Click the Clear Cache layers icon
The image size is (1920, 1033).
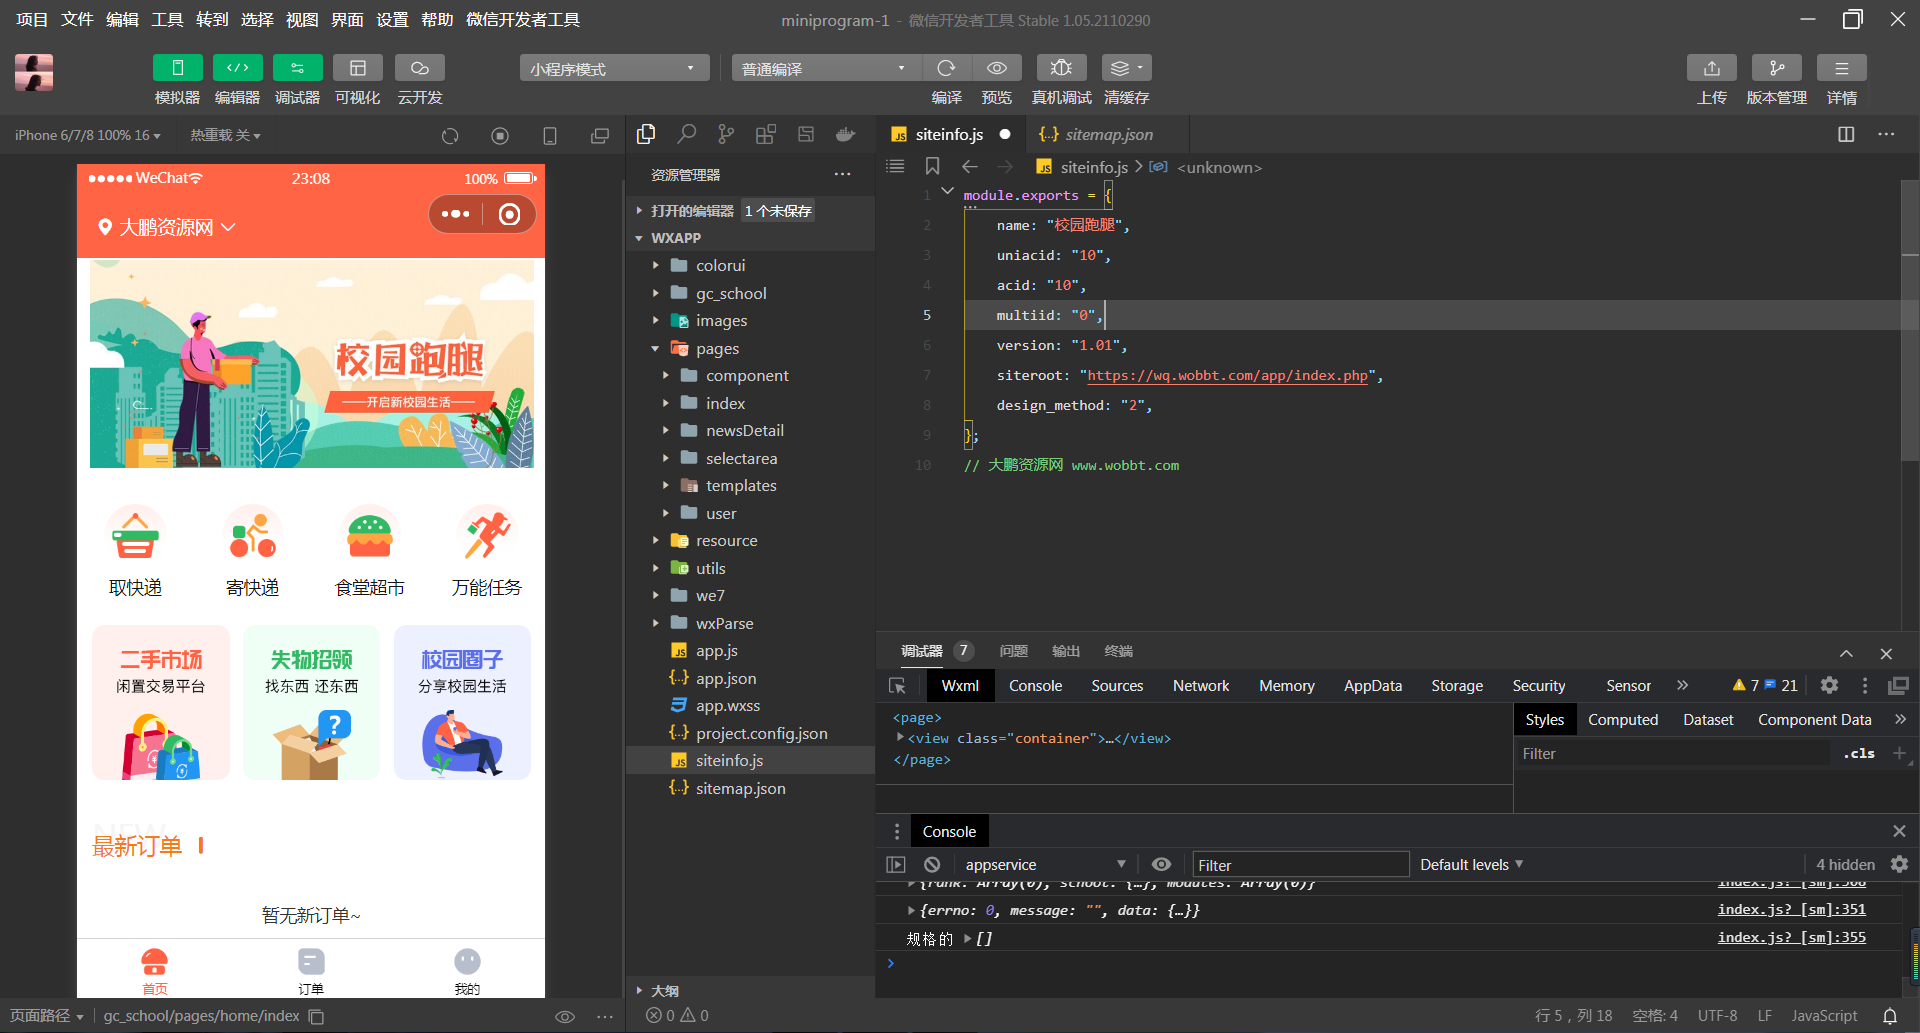[x=1126, y=68]
